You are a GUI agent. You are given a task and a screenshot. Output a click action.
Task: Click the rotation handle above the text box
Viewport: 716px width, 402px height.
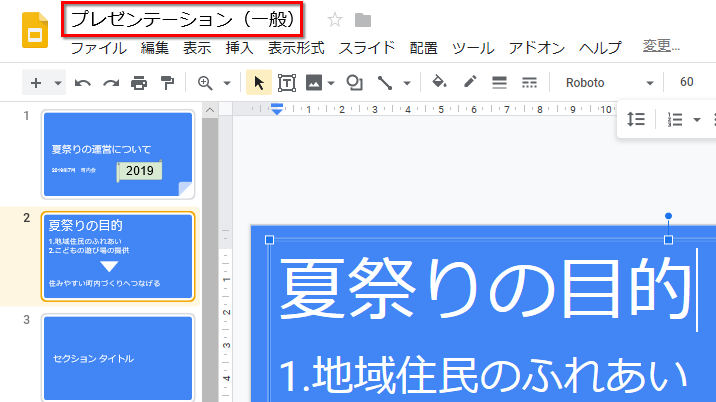pos(669,216)
